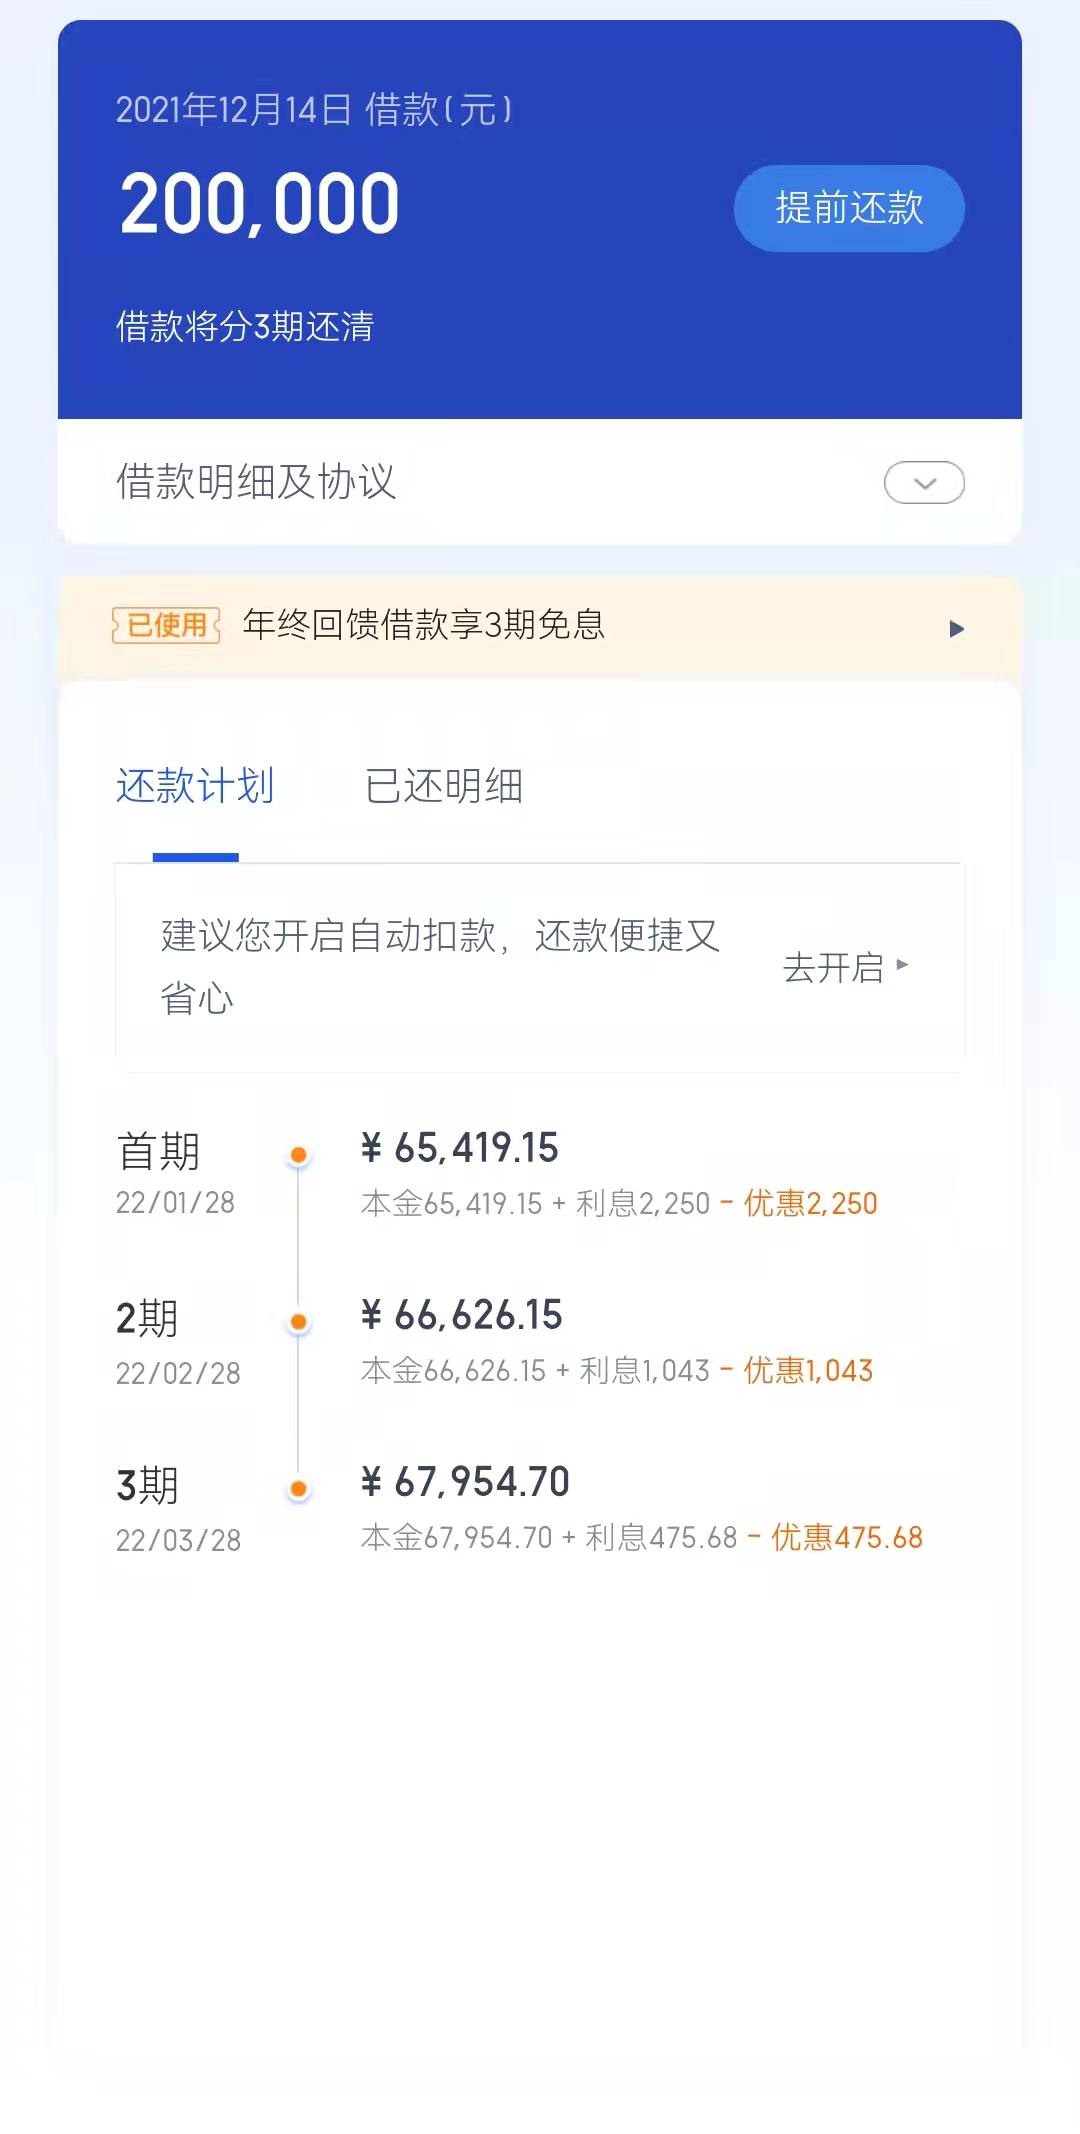The height and width of the screenshot is (2134, 1080).
Task: Select the 2期 ¥66,626.15 repayment amount
Action: click(x=462, y=1315)
